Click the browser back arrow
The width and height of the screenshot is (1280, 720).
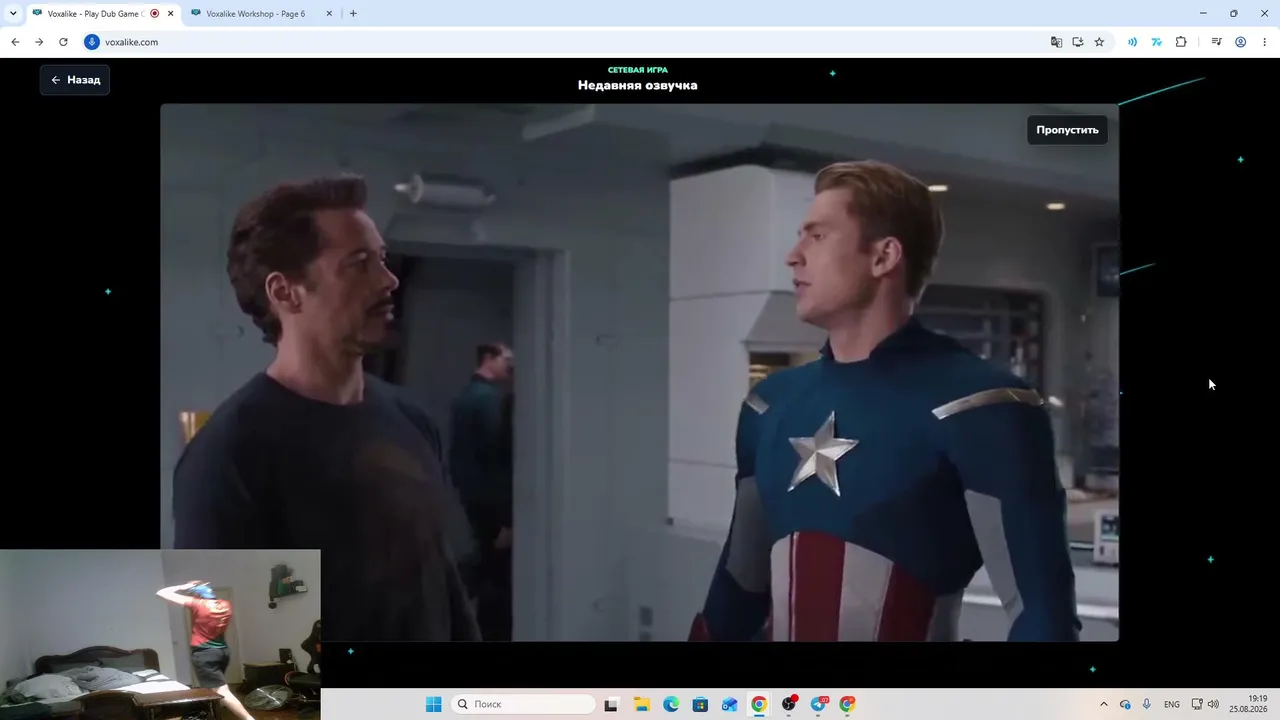(15, 42)
